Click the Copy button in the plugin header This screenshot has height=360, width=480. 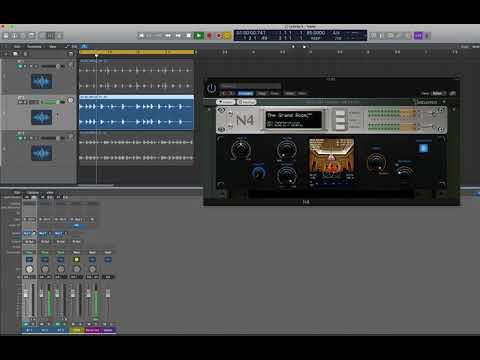pyautogui.click(x=262, y=93)
